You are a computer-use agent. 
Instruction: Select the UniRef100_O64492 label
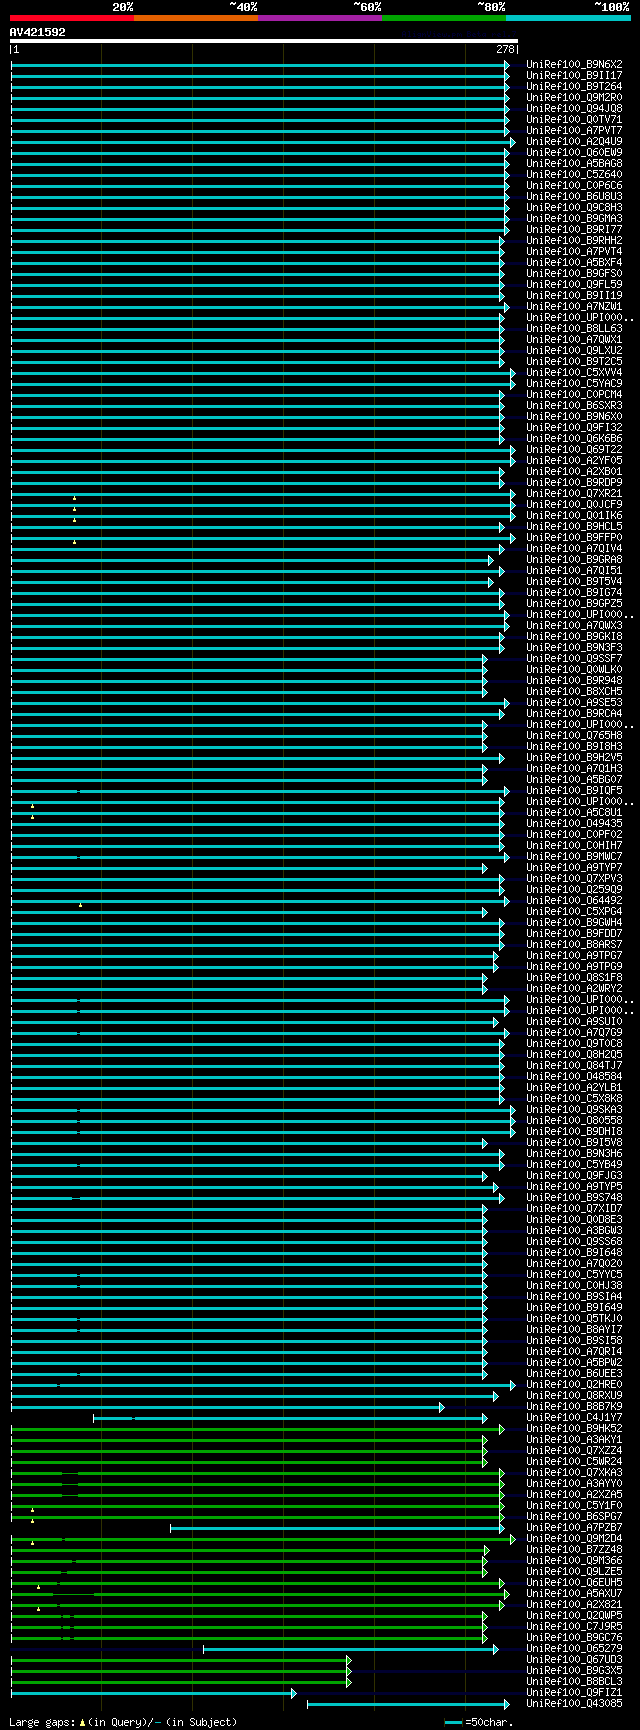tap(574, 900)
